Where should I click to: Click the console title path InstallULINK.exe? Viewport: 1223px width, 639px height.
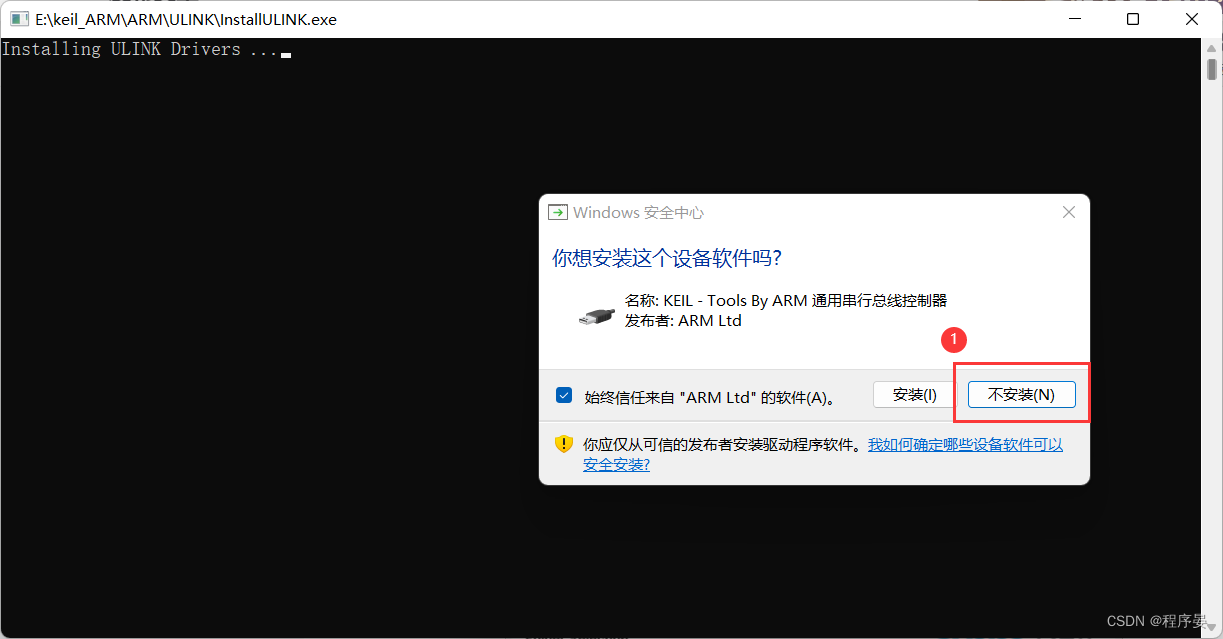tap(186, 19)
